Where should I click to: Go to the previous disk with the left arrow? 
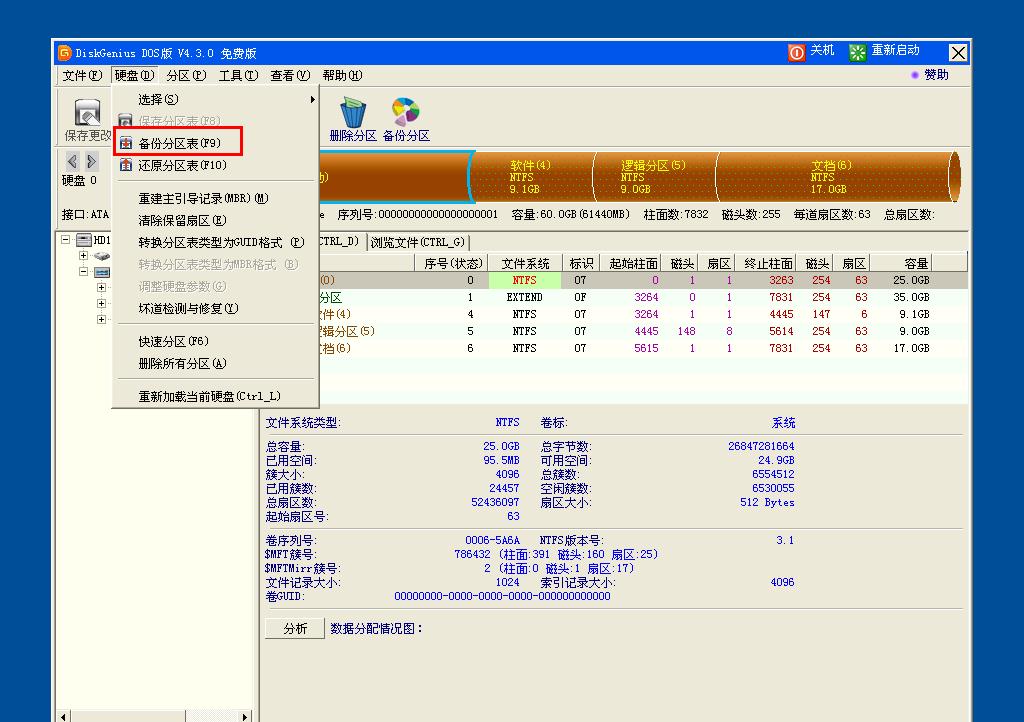[72, 161]
